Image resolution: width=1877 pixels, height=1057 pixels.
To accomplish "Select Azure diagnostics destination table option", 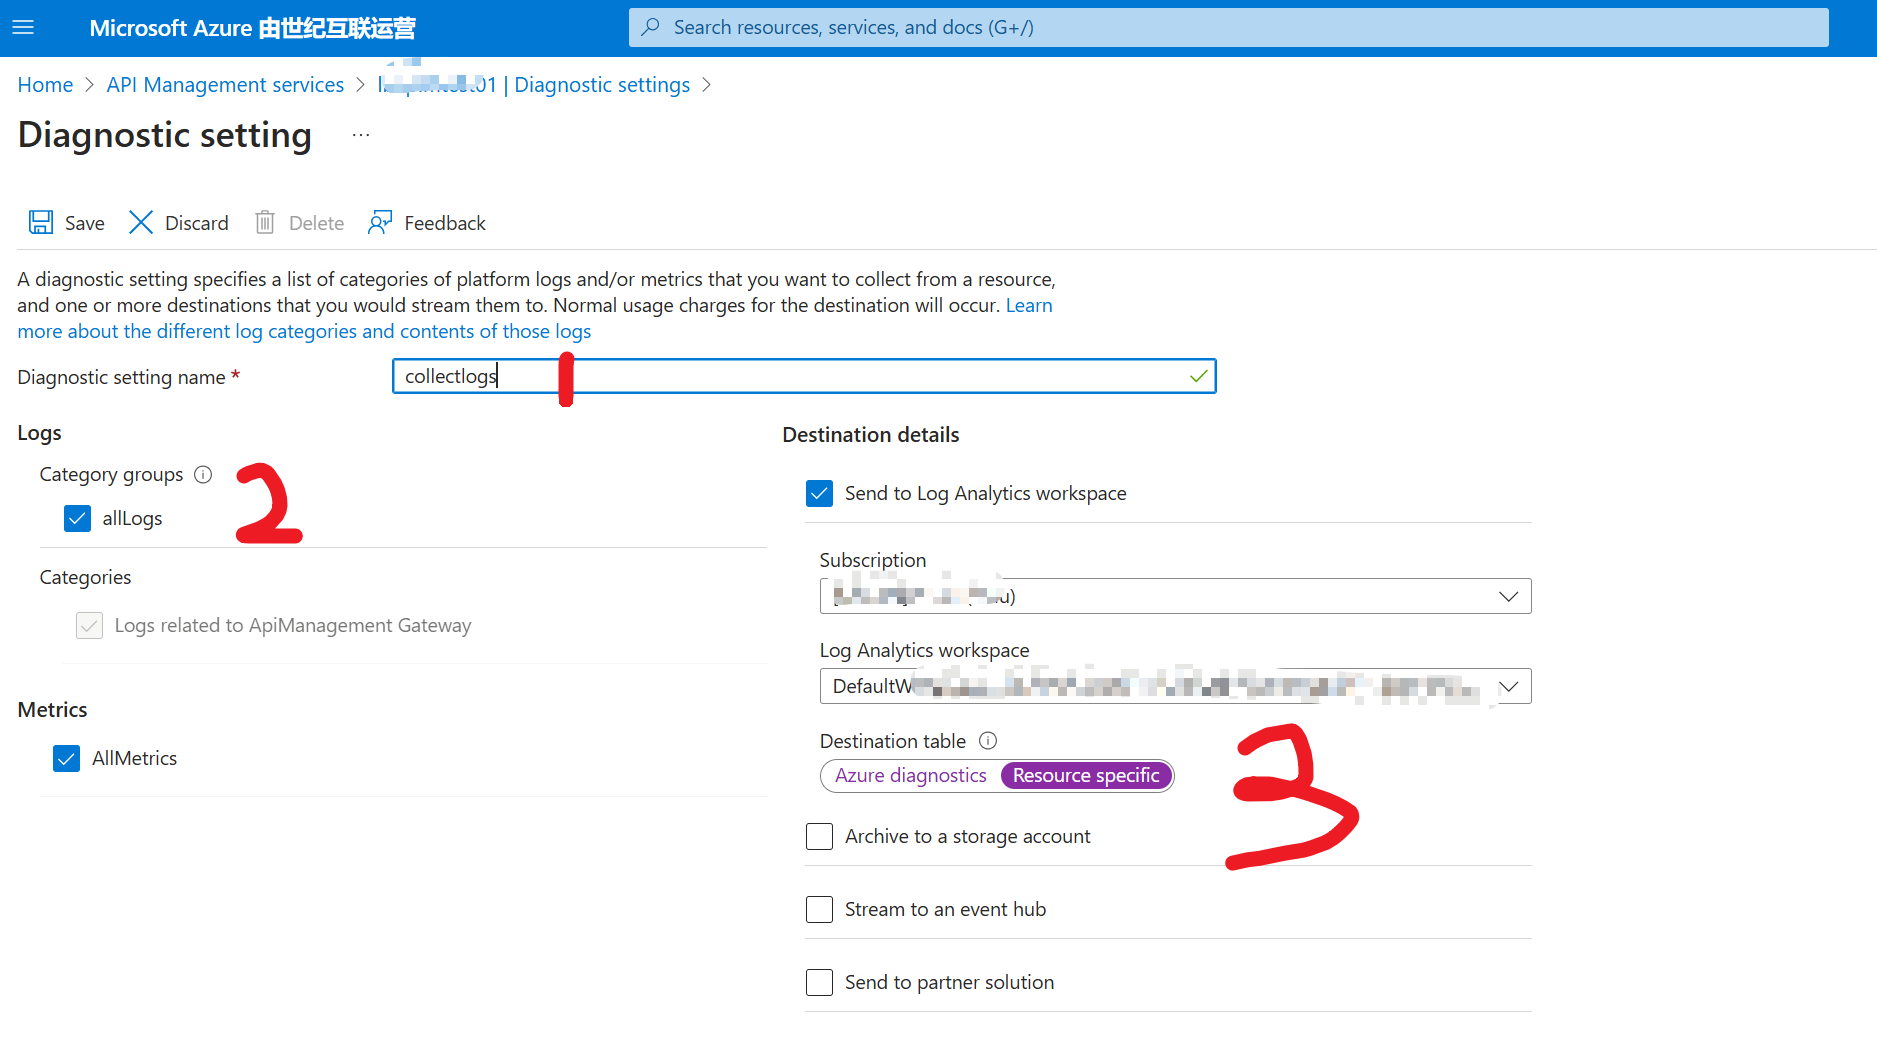I will pyautogui.click(x=910, y=775).
